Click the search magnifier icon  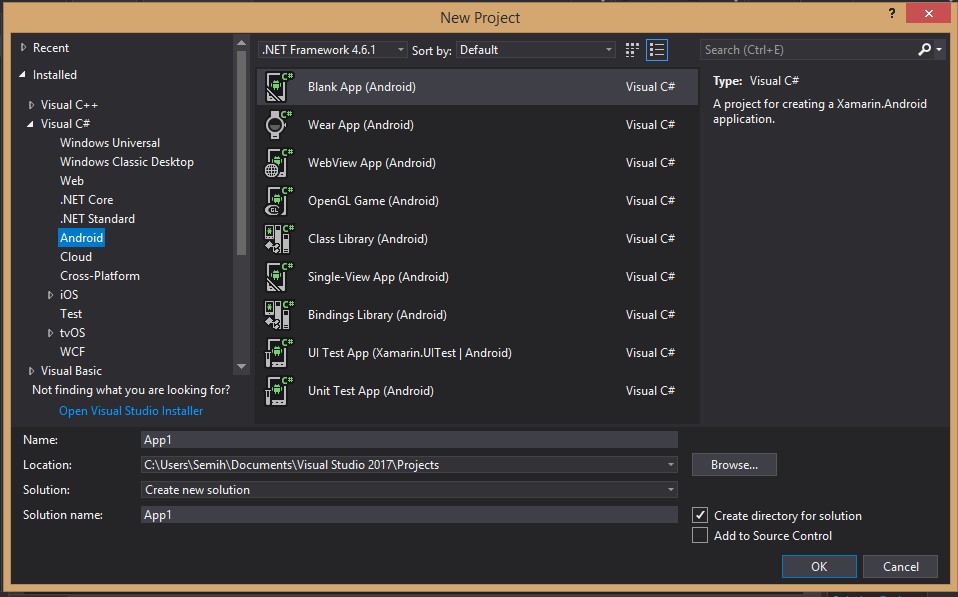tap(924, 49)
